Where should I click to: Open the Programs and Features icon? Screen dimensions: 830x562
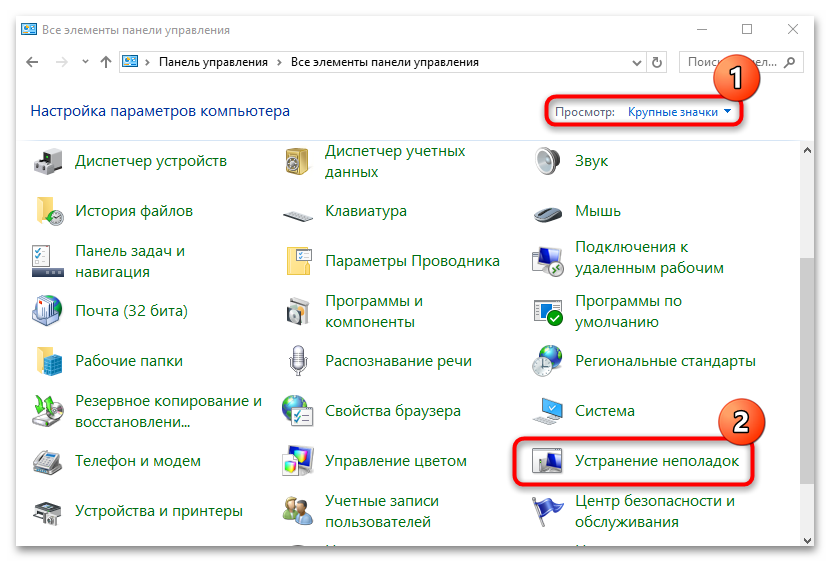point(297,312)
